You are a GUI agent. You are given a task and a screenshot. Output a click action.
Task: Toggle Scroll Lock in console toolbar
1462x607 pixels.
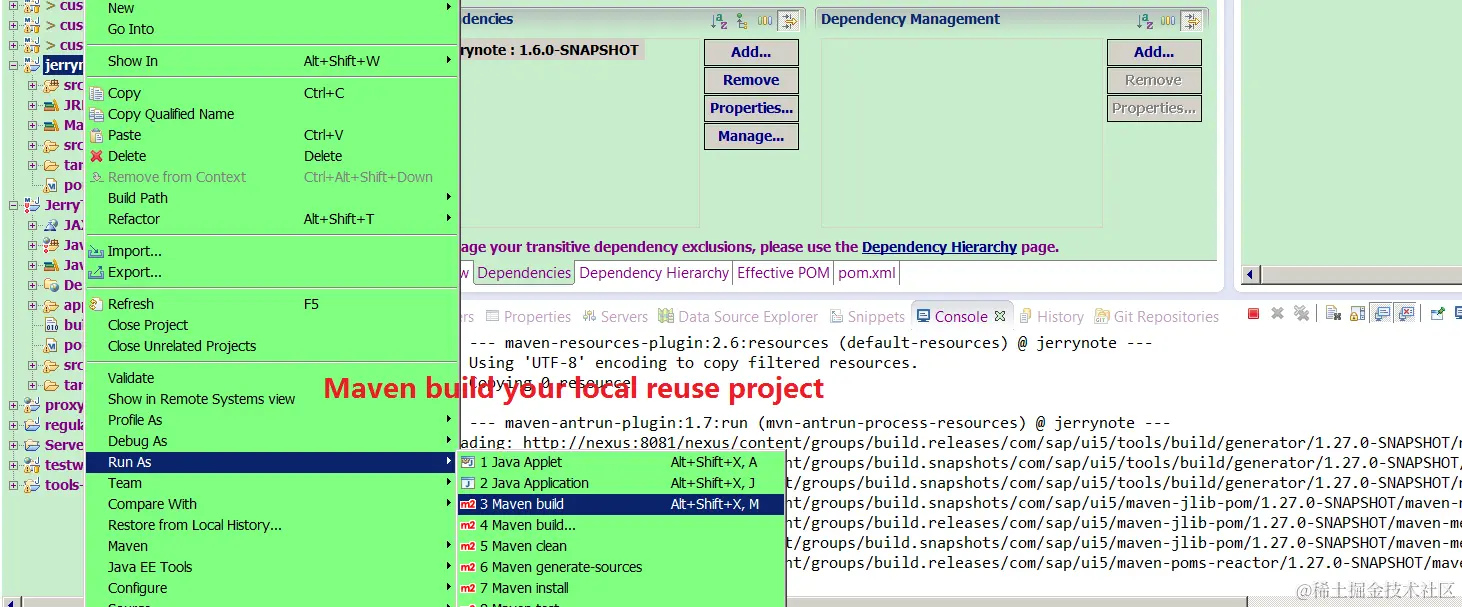(1357, 314)
